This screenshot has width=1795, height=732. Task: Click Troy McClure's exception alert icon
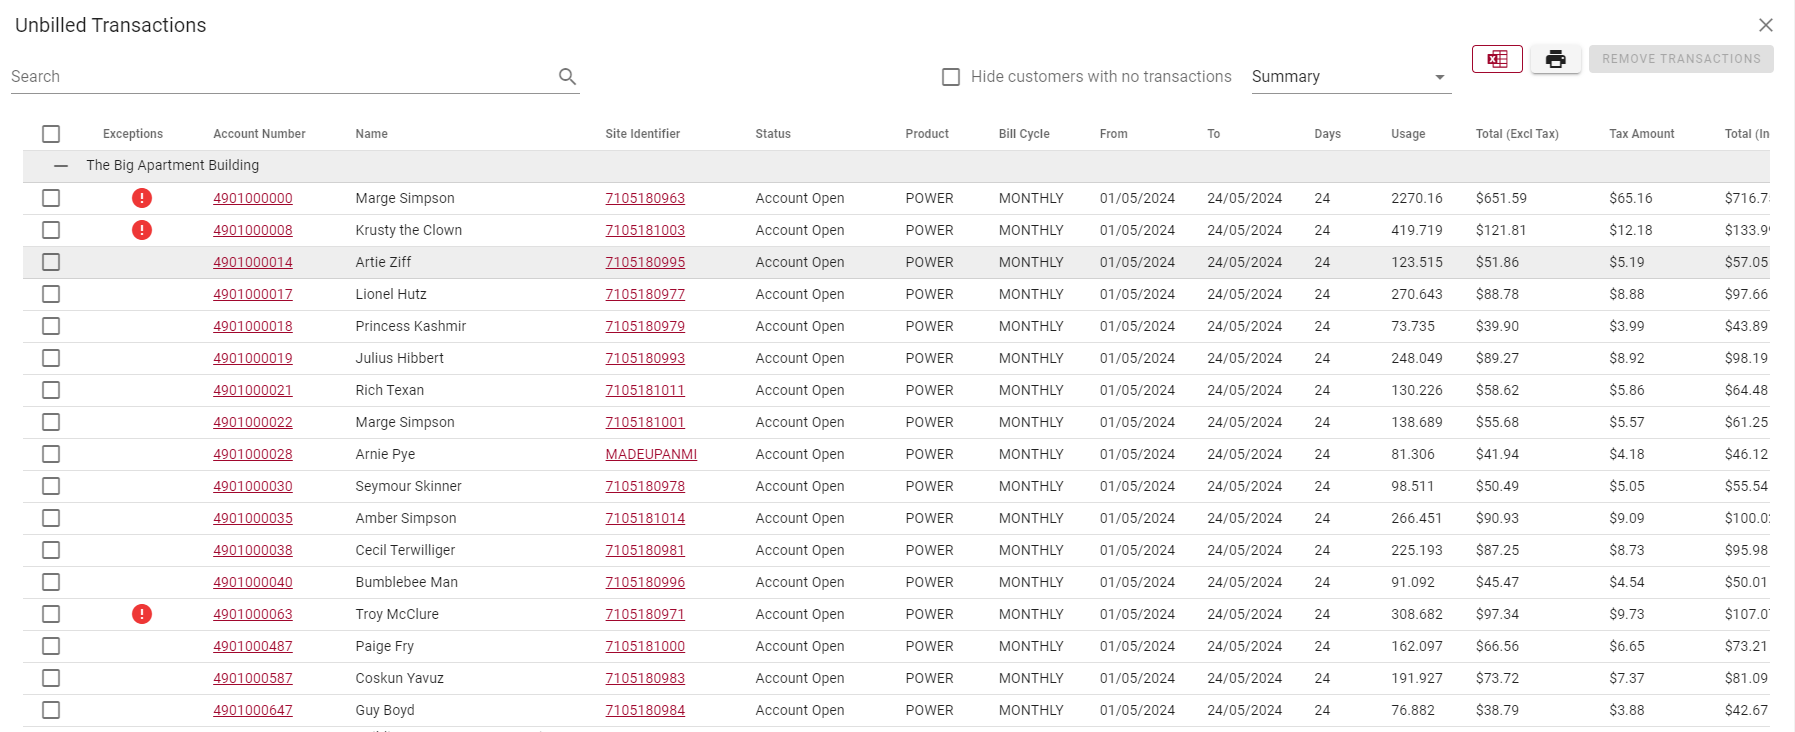pos(142,614)
